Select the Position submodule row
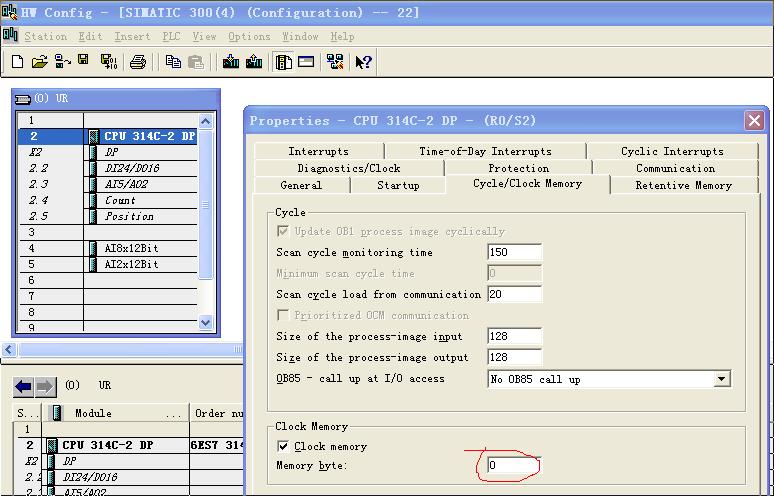The height and width of the screenshot is (496, 774). (x=107, y=216)
